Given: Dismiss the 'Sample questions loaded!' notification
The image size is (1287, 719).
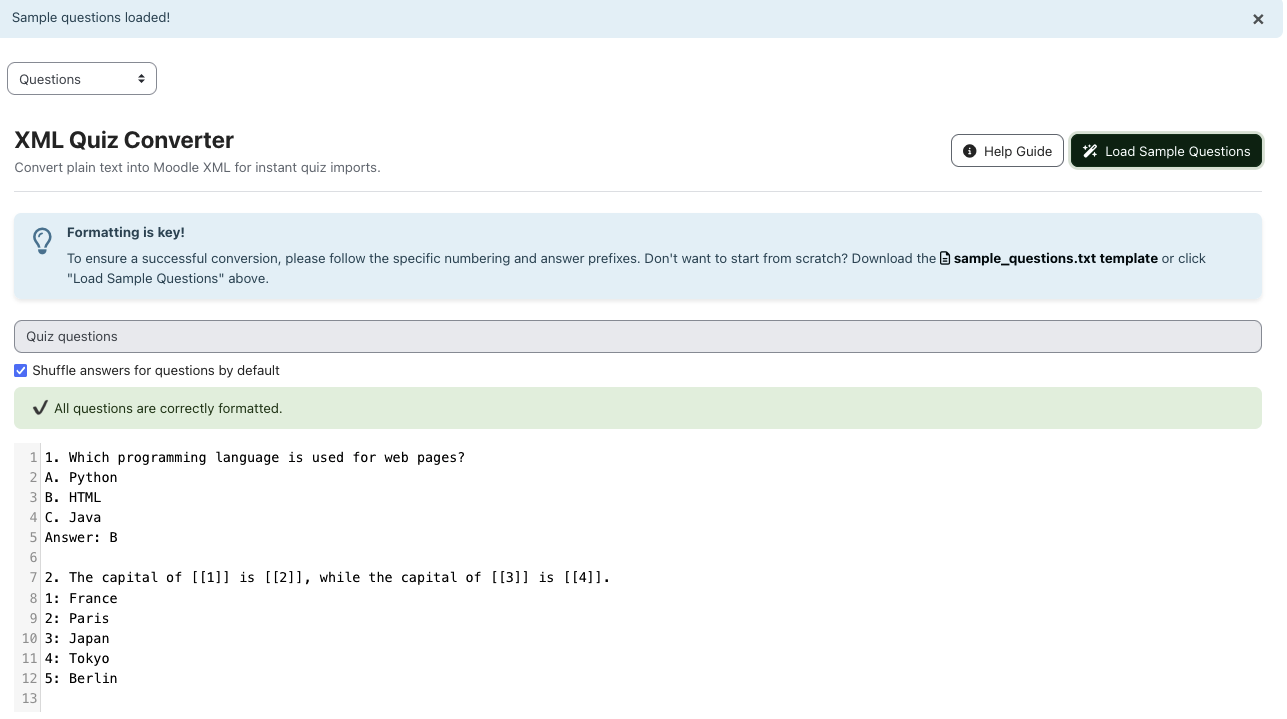Looking at the screenshot, I should point(1258,19).
